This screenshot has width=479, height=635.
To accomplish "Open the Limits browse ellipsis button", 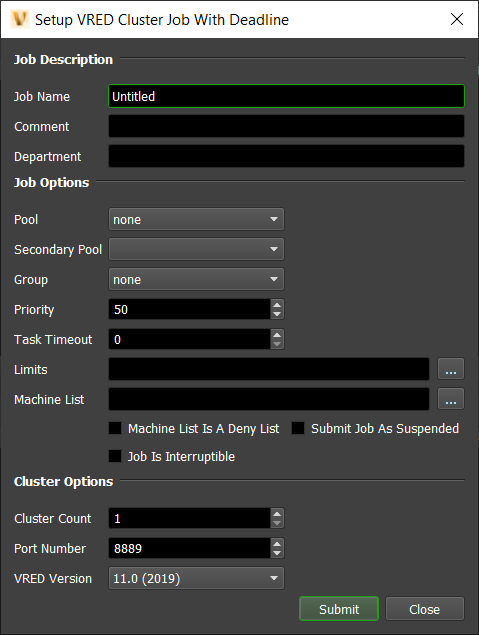I will click(x=451, y=369).
